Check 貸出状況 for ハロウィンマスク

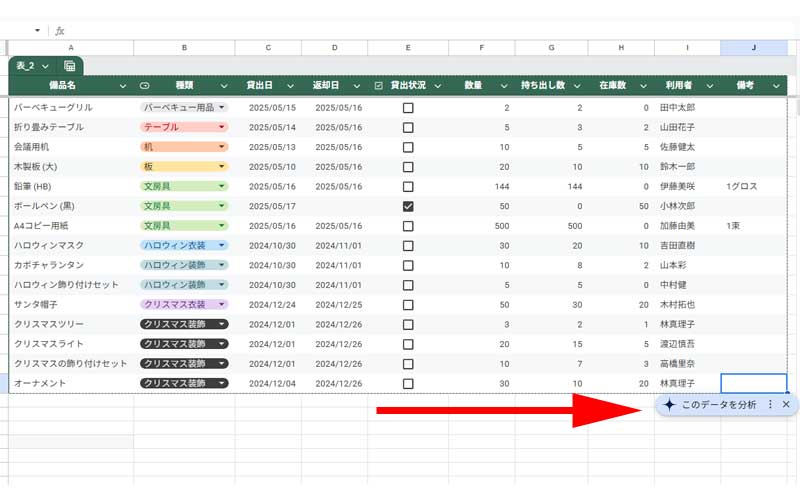(x=408, y=246)
